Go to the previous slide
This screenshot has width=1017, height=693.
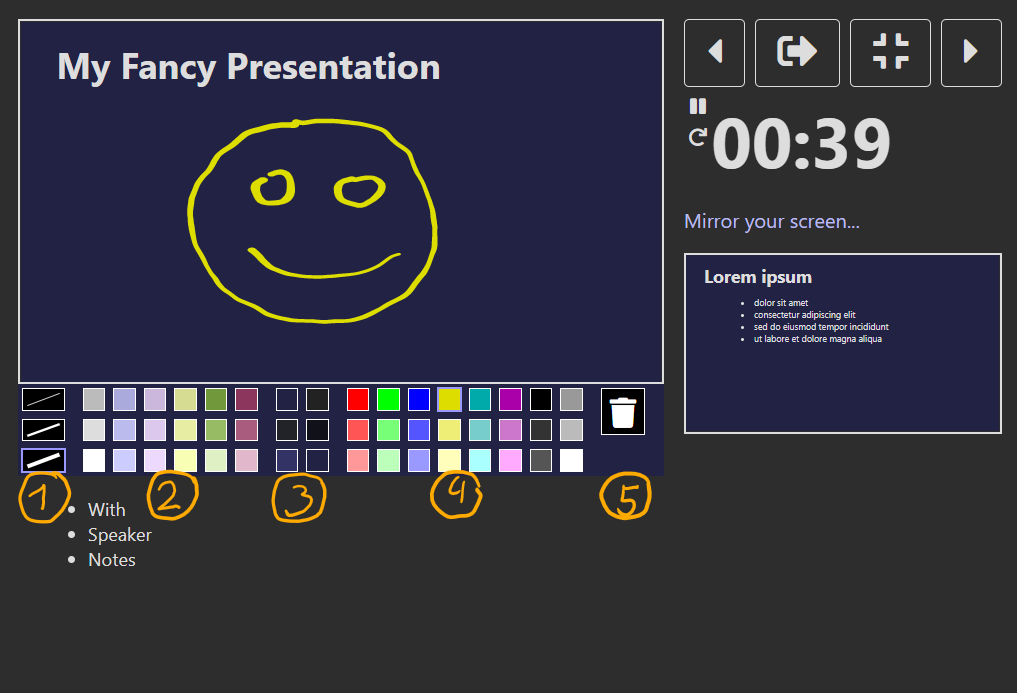tap(714, 52)
